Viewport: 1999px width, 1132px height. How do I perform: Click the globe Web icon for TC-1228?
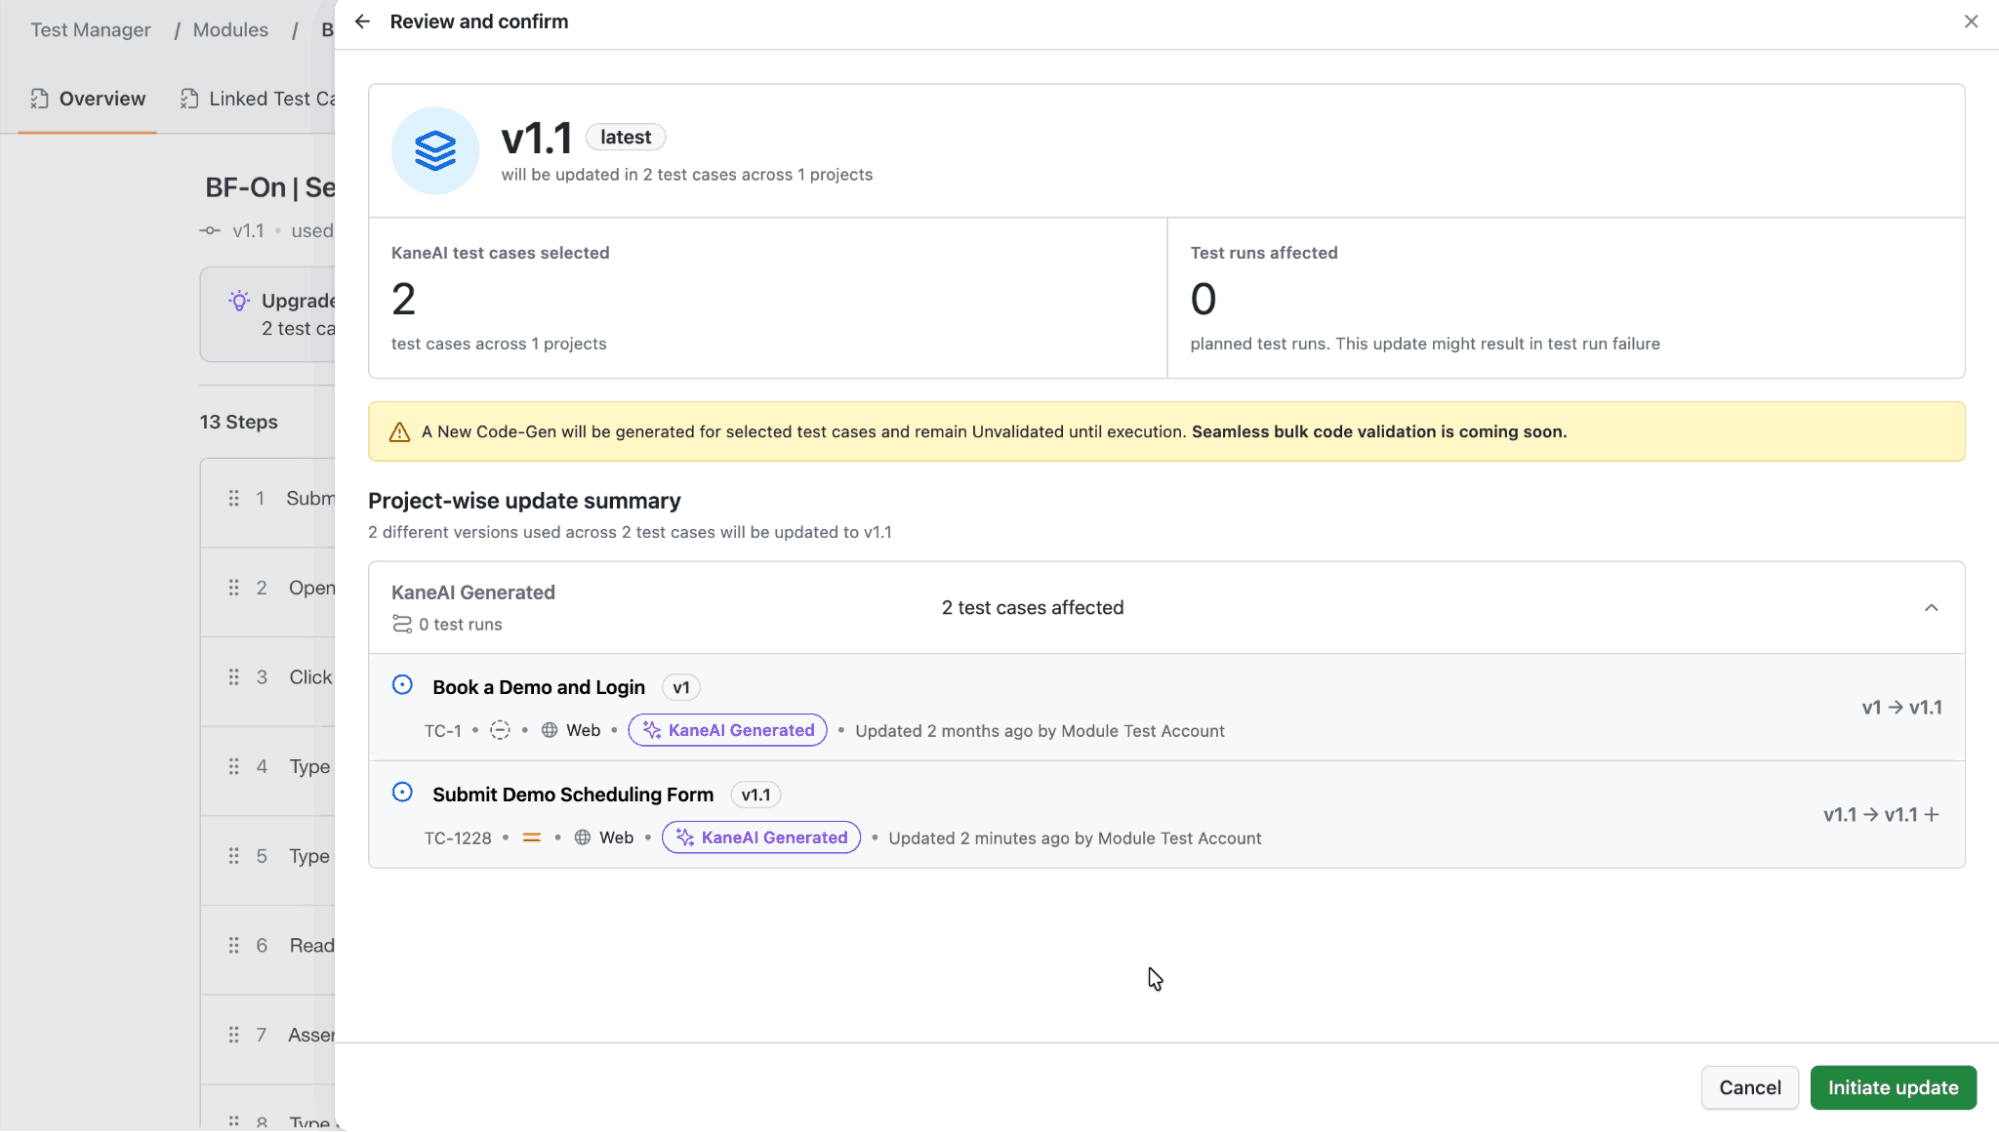pos(582,838)
